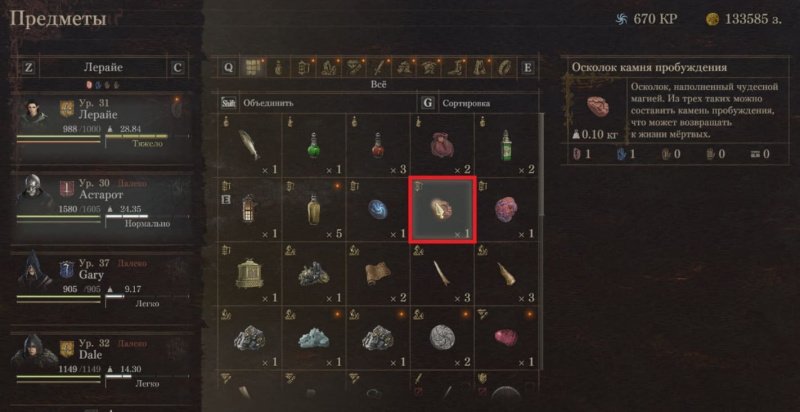800x412 pixels.
Task: Switch to next character with C button
Action: pos(177,68)
